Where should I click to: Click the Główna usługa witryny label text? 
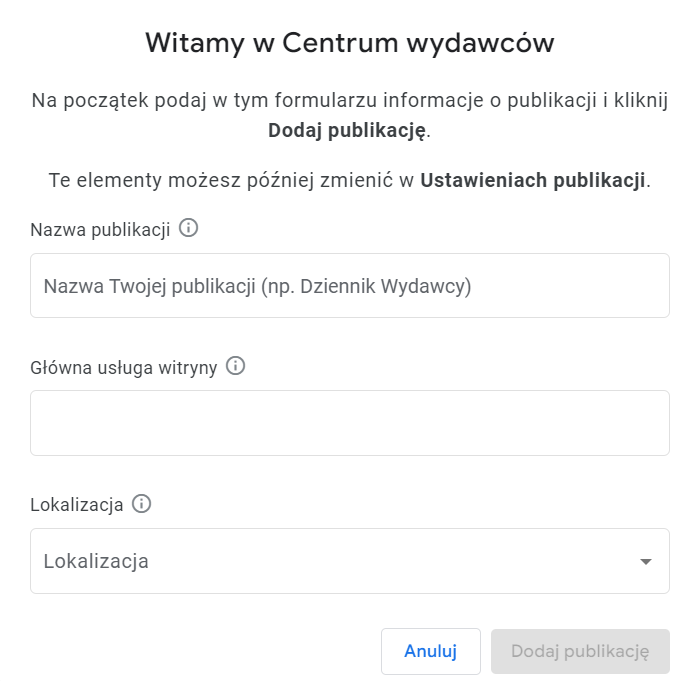(124, 368)
